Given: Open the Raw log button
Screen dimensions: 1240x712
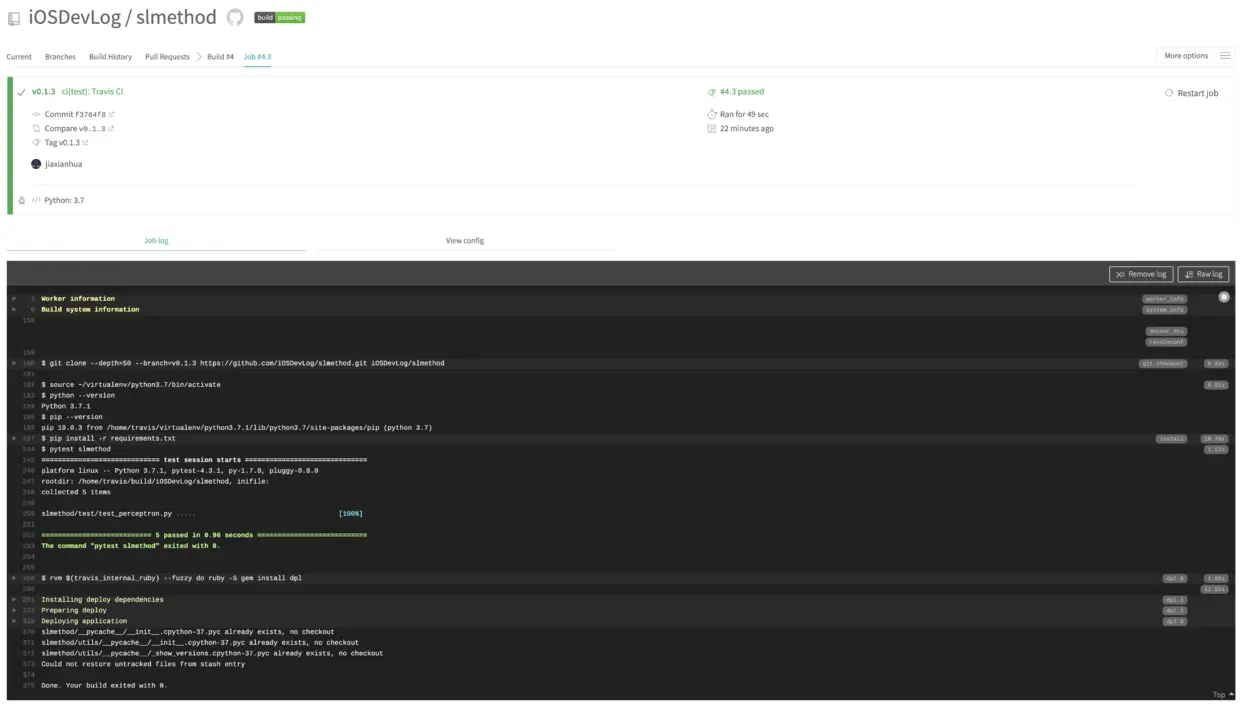Looking at the screenshot, I should 1203,274.
